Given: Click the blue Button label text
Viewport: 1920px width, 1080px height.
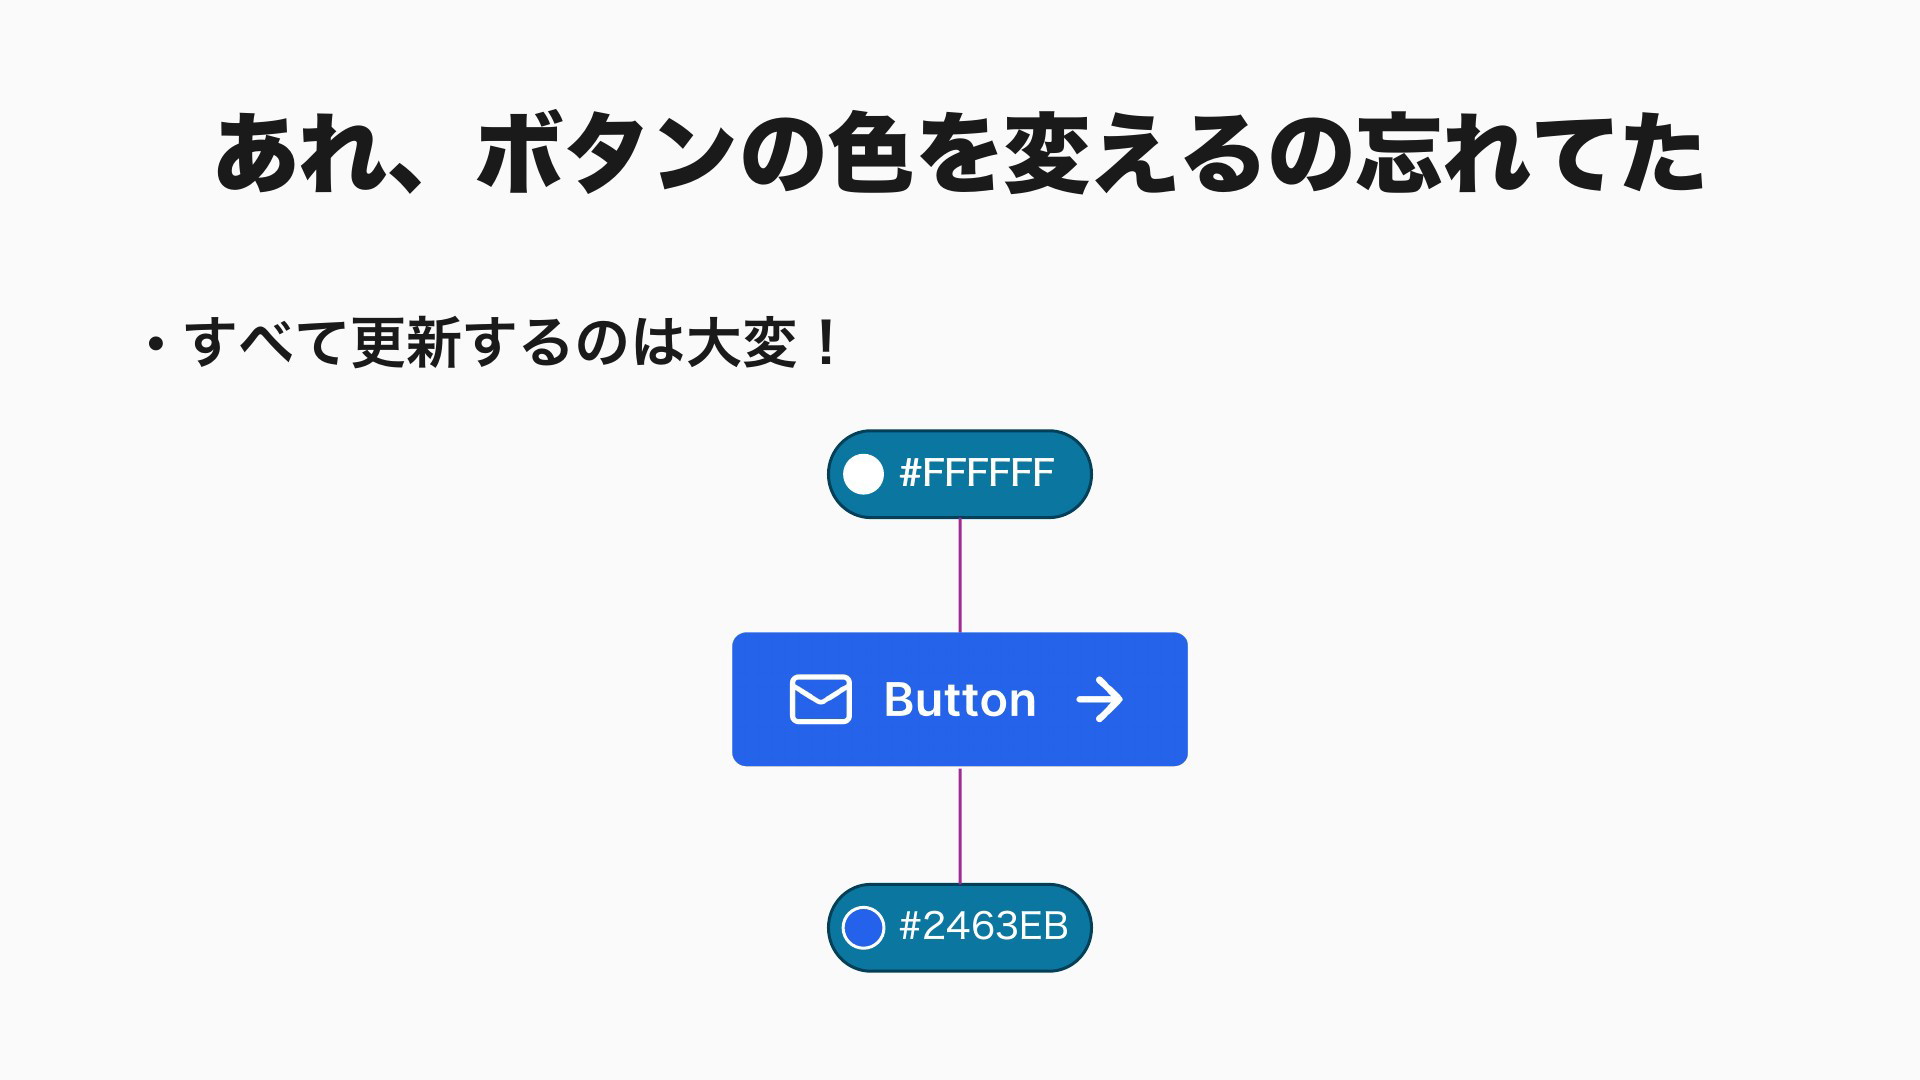Looking at the screenshot, I should 960,699.
